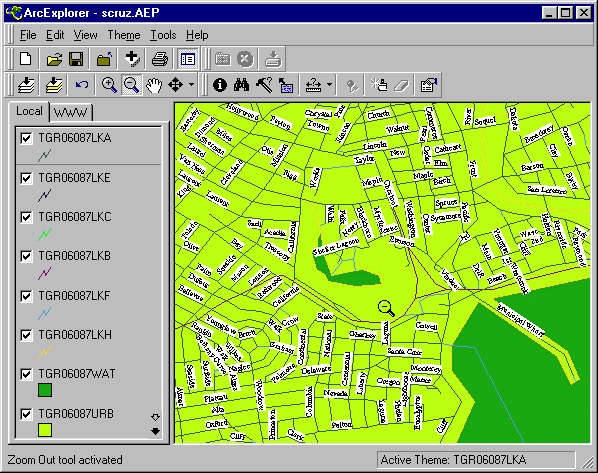
Task: Switch to the WWW tab
Action: coord(71,113)
